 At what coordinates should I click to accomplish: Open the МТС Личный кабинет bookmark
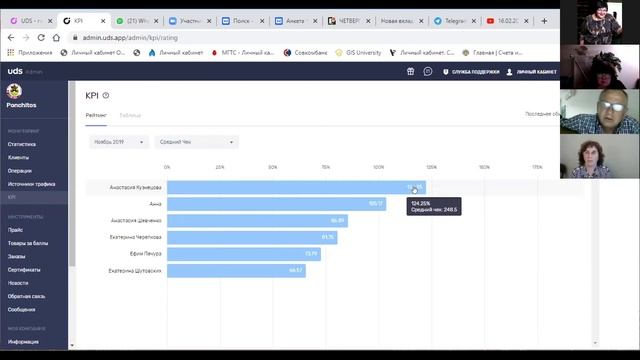pos(243,53)
